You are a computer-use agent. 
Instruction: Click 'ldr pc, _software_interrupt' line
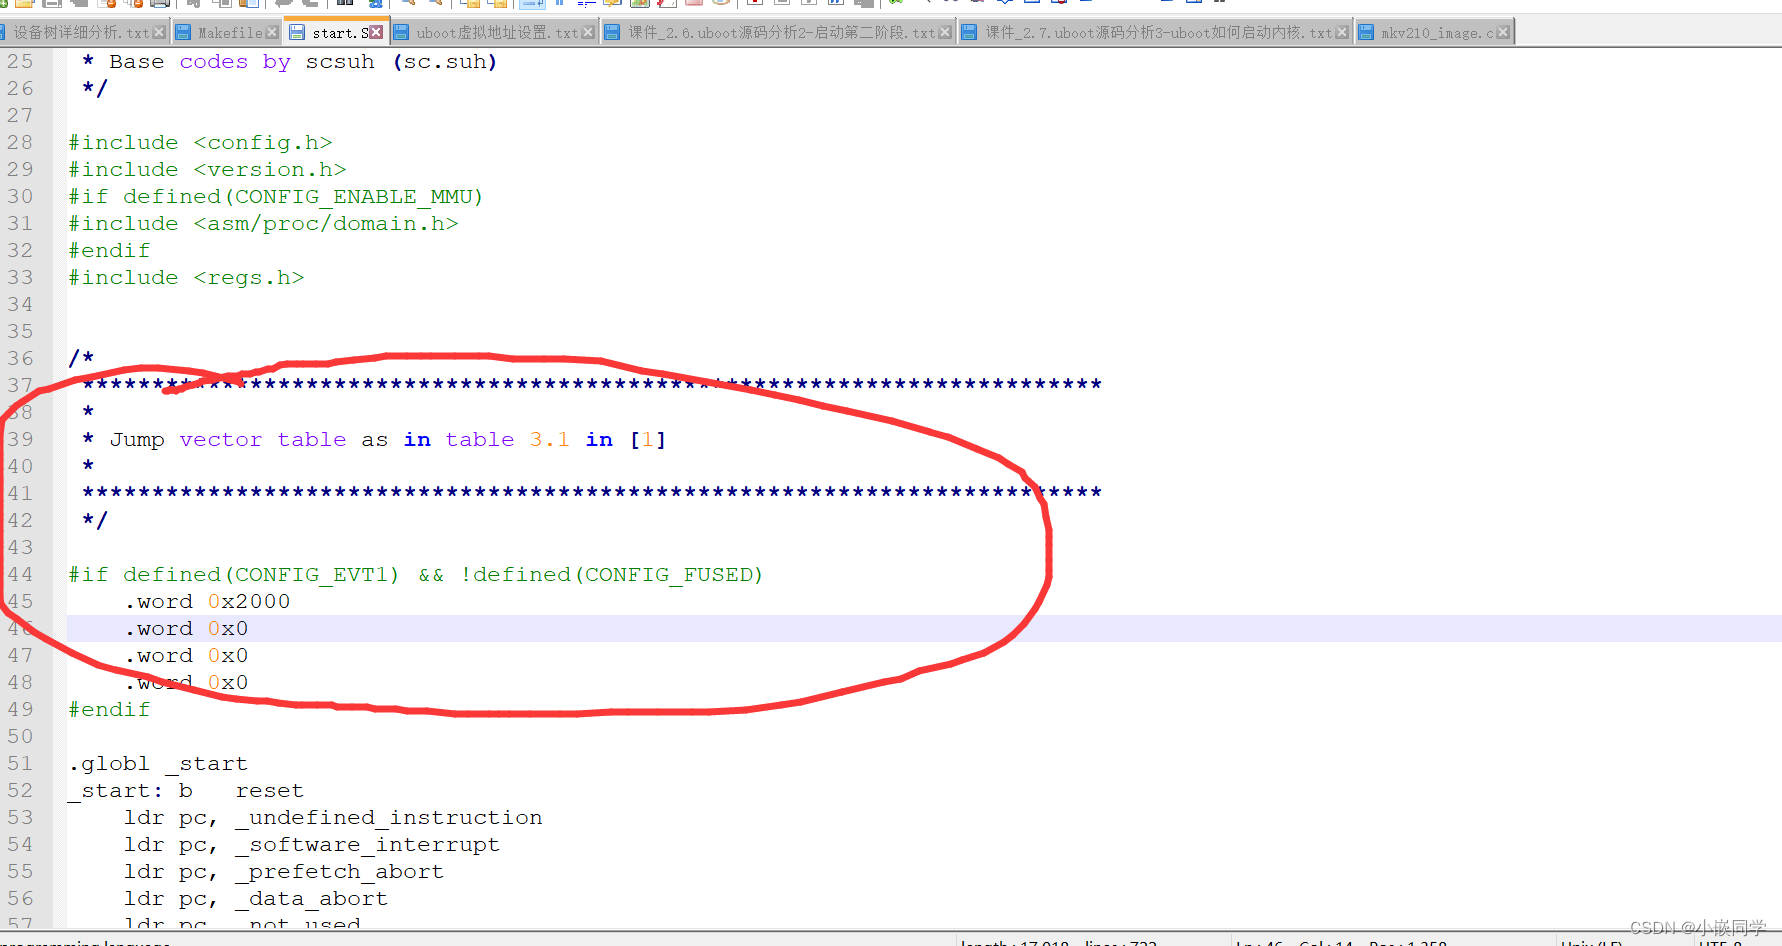(312, 845)
